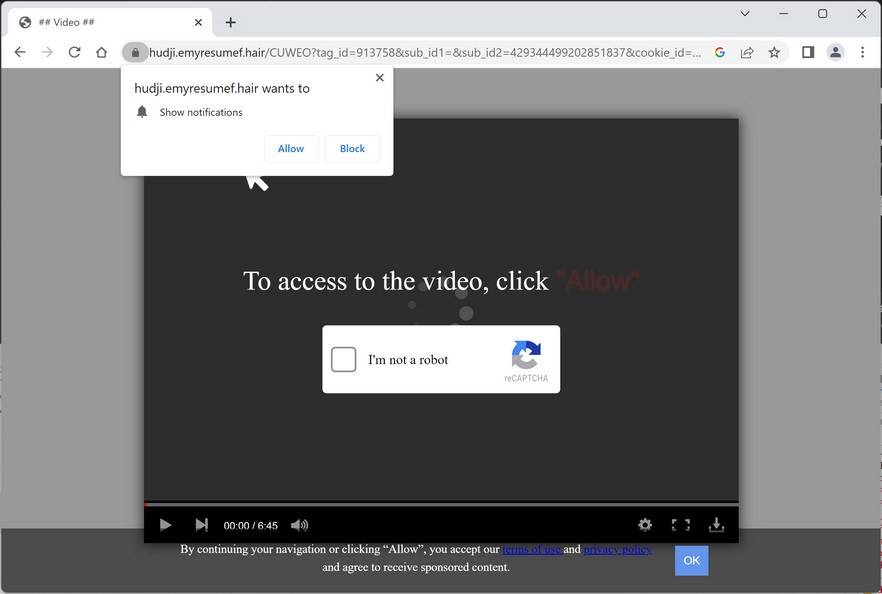Open Chrome three-dot menu

[862, 52]
